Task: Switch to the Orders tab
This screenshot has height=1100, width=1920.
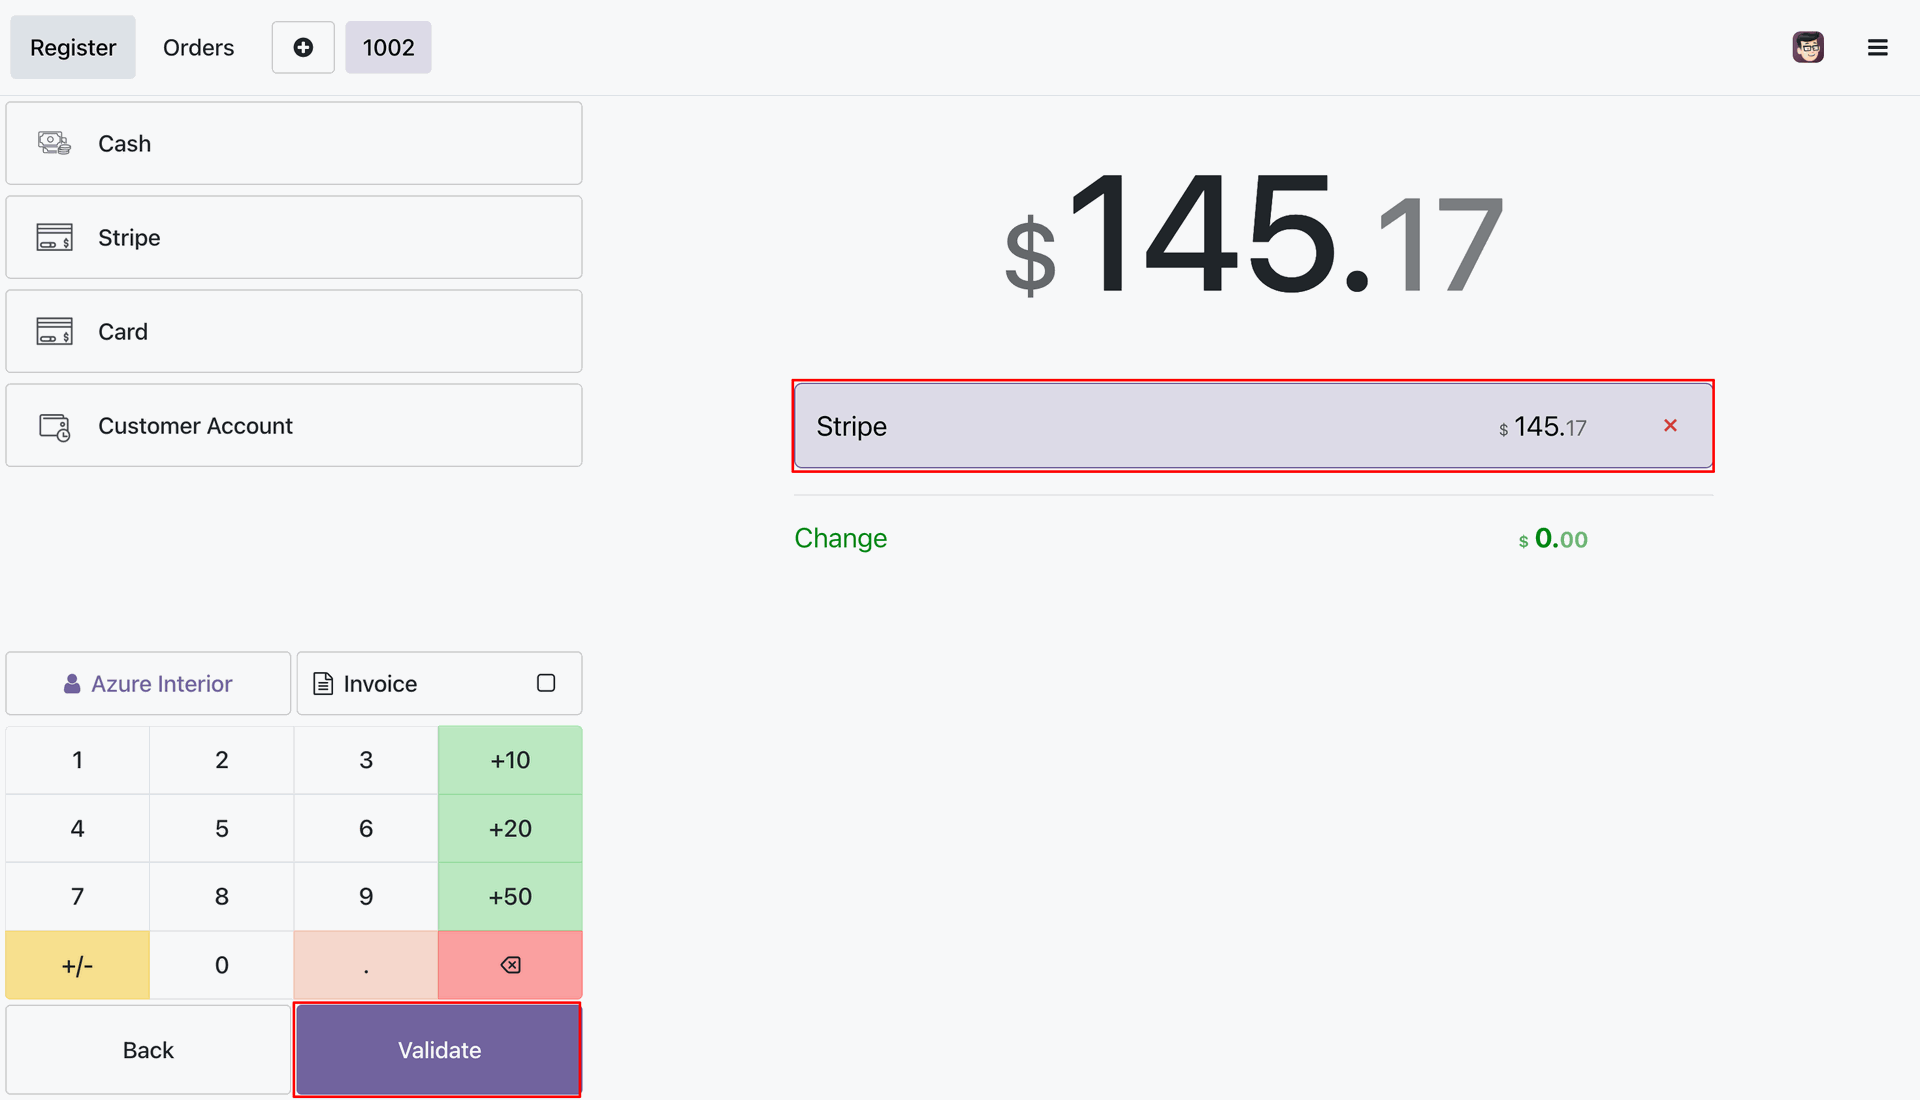Action: click(x=198, y=47)
